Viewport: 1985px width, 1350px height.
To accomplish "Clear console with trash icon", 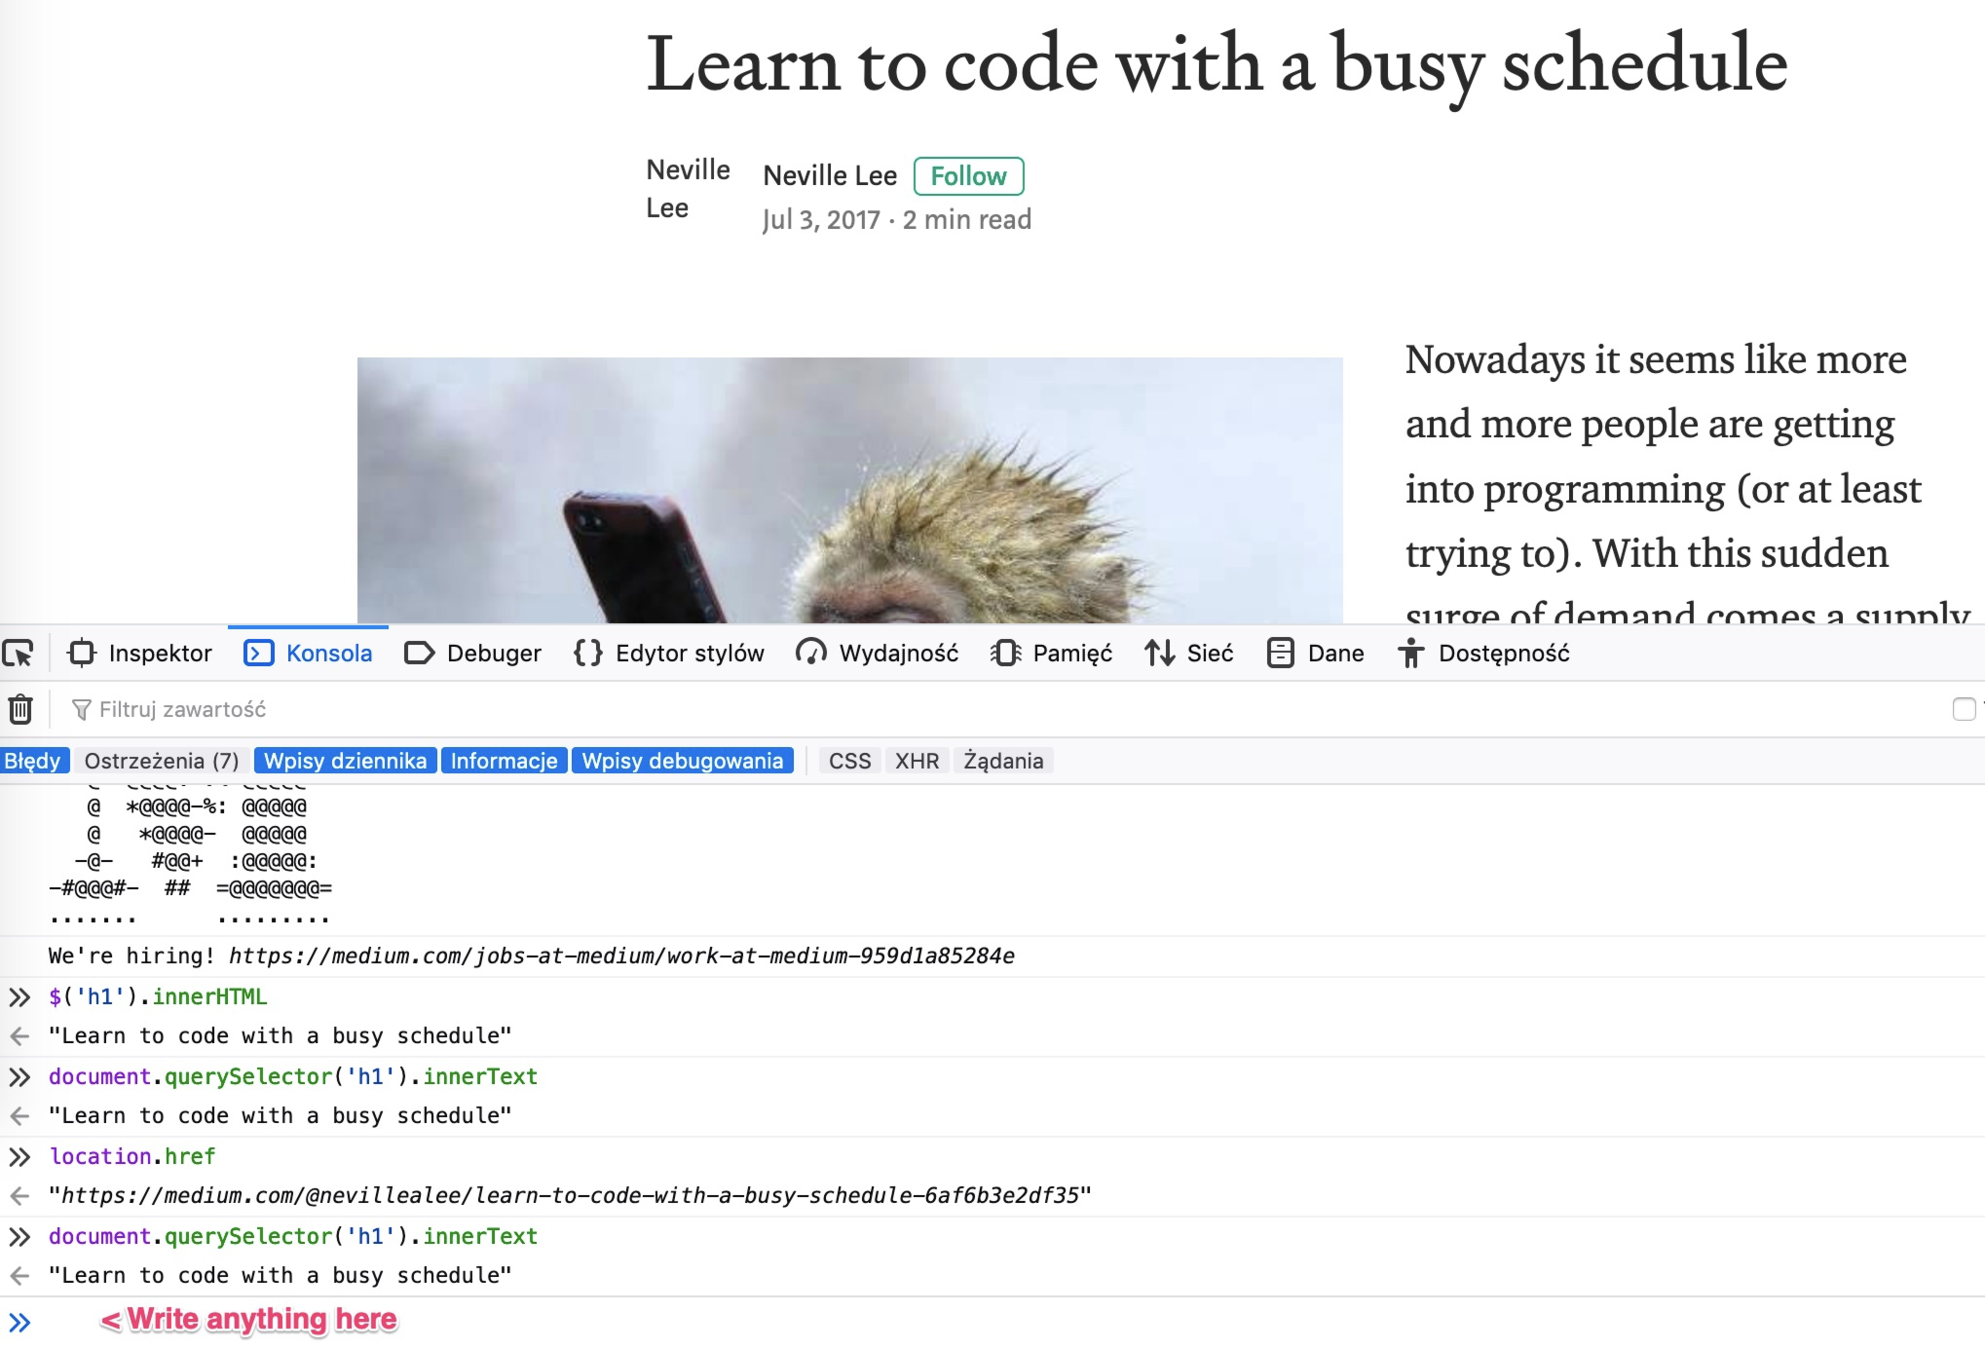I will click(21, 709).
